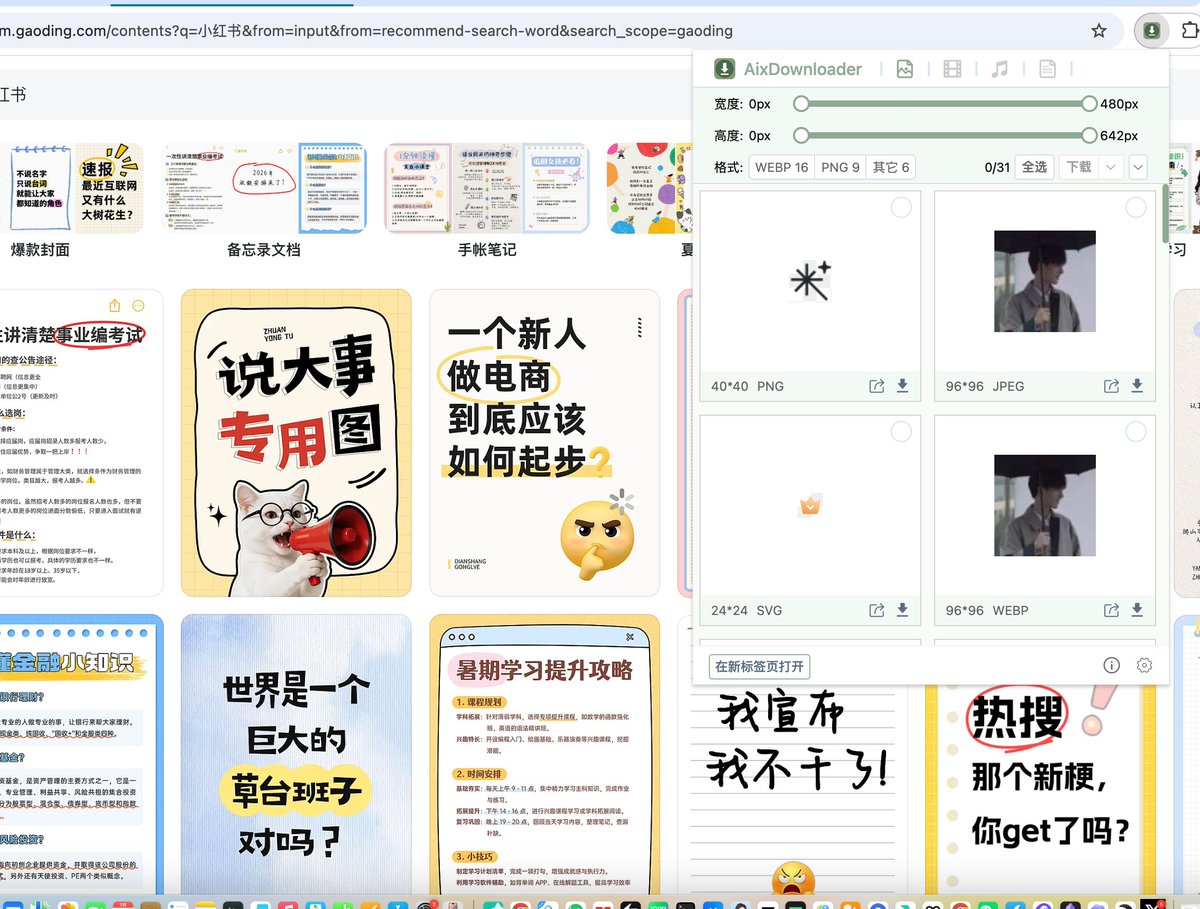The height and width of the screenshot is (909, 1200).
Task: Click the width slider maximum handle
Action: click(x=1089, y=104)
